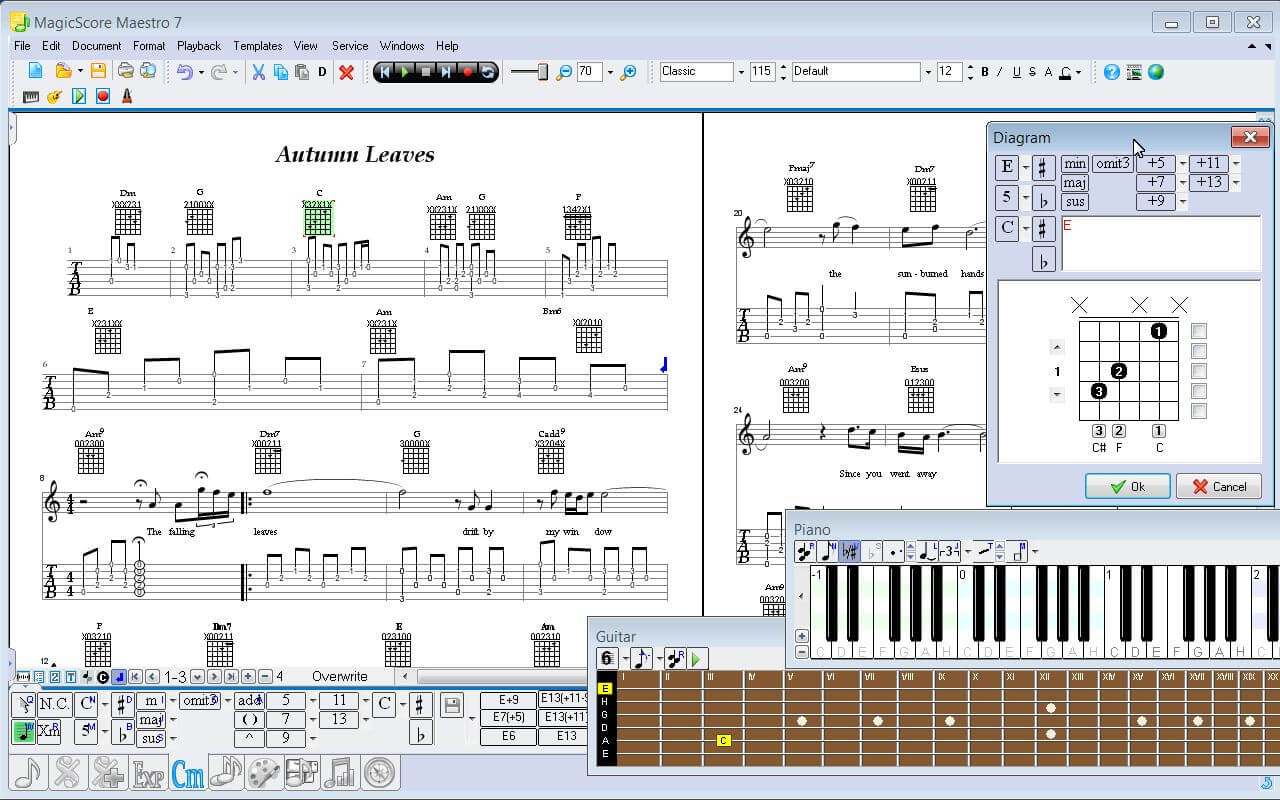This screenshot has width=1280, height=800.
Task: Expand the C bass note dropdown in chord panel
Action: pyautogui.click(x=402, y=704)
